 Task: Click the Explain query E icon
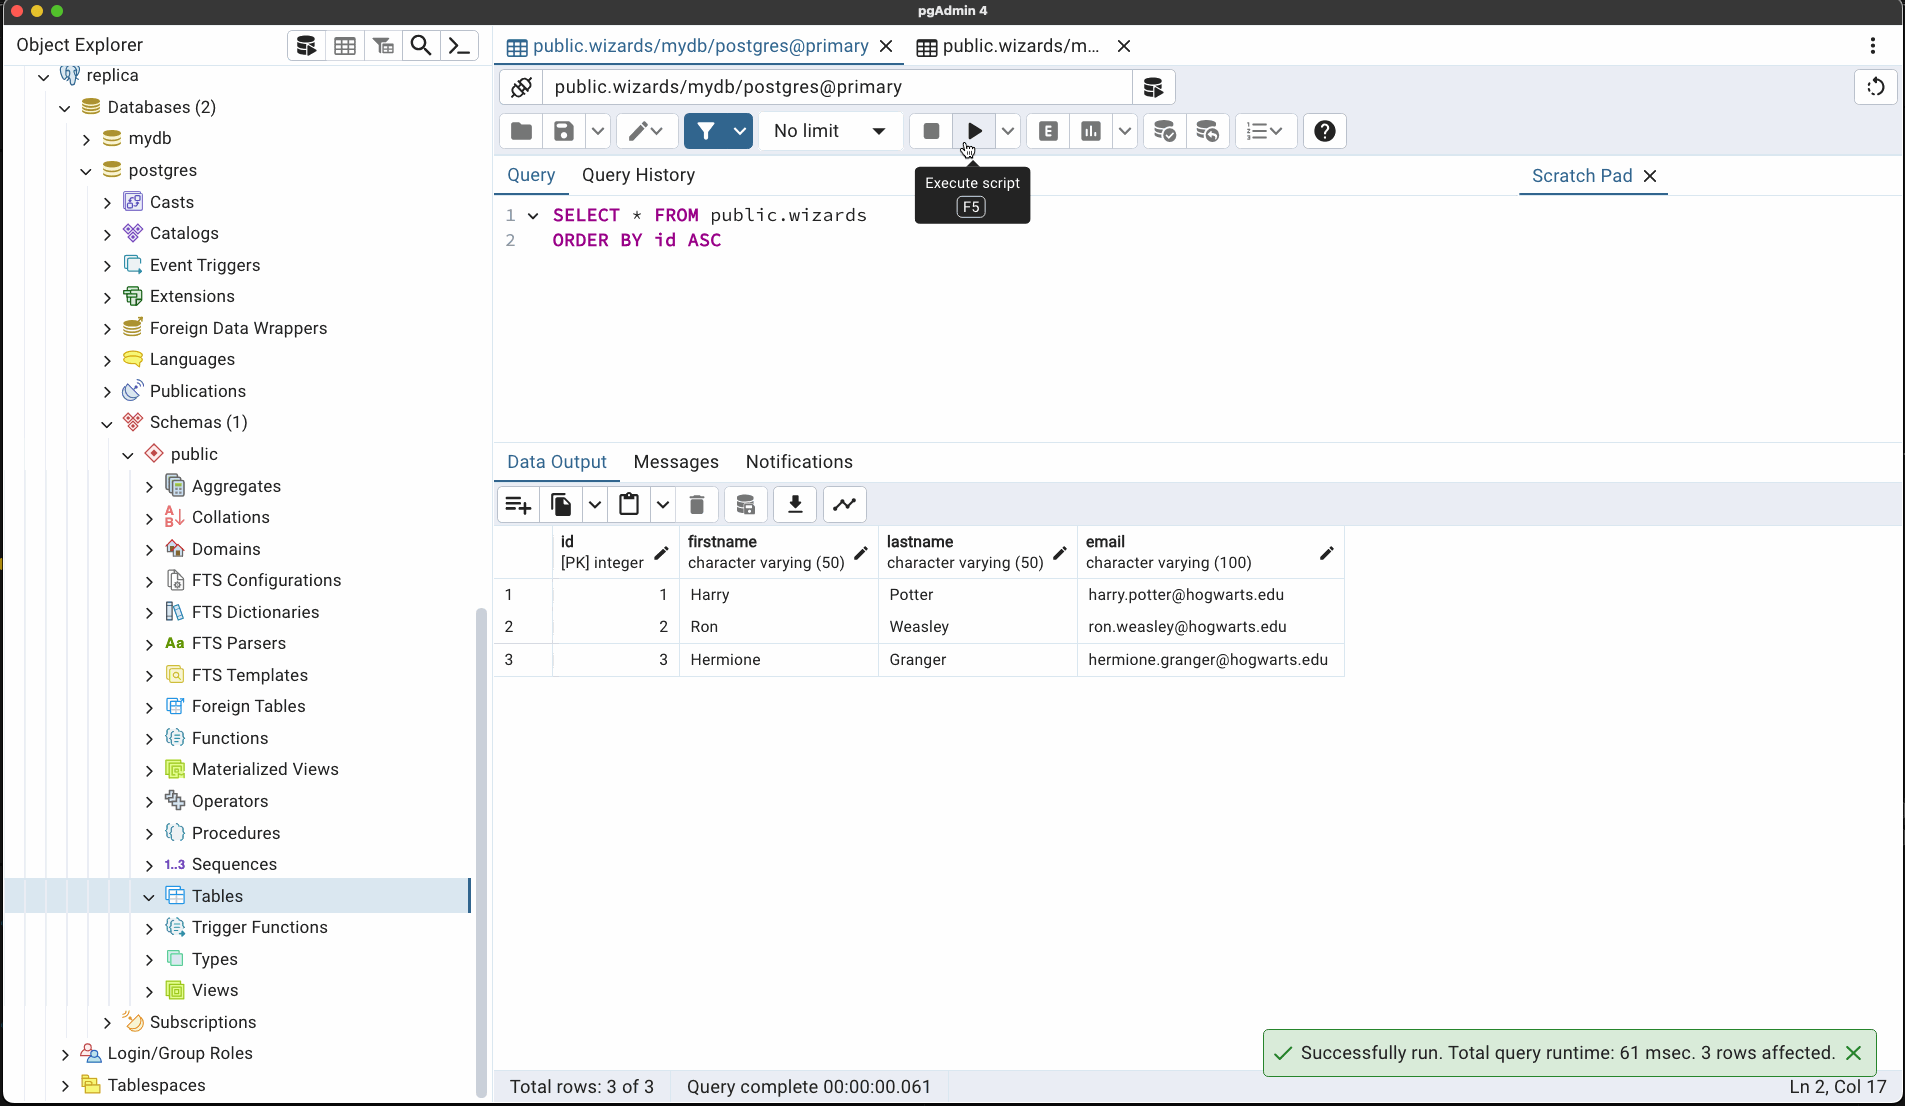1048,131
